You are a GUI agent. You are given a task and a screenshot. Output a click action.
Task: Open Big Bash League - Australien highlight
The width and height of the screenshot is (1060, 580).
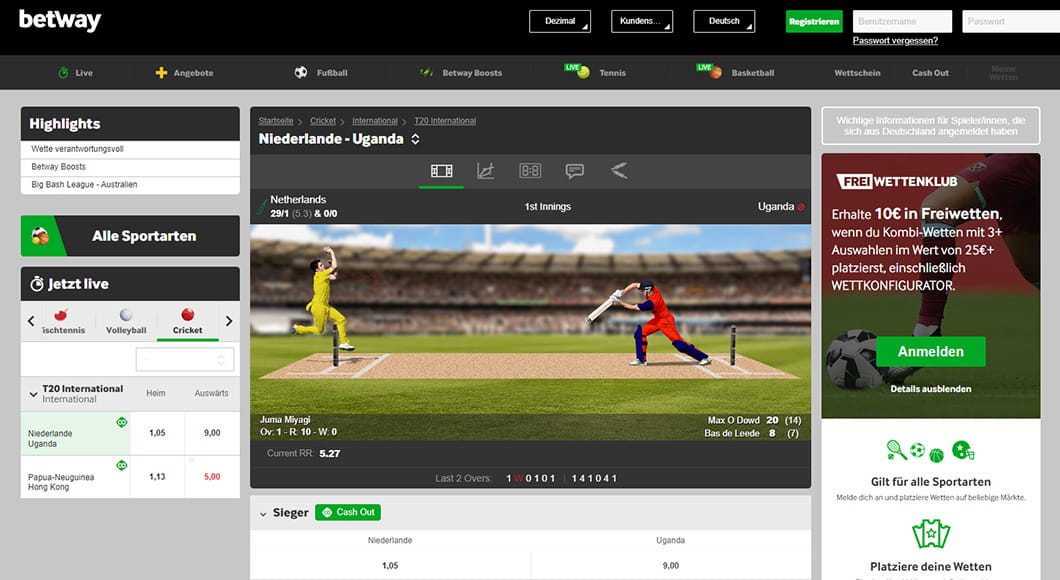[130, 185]
